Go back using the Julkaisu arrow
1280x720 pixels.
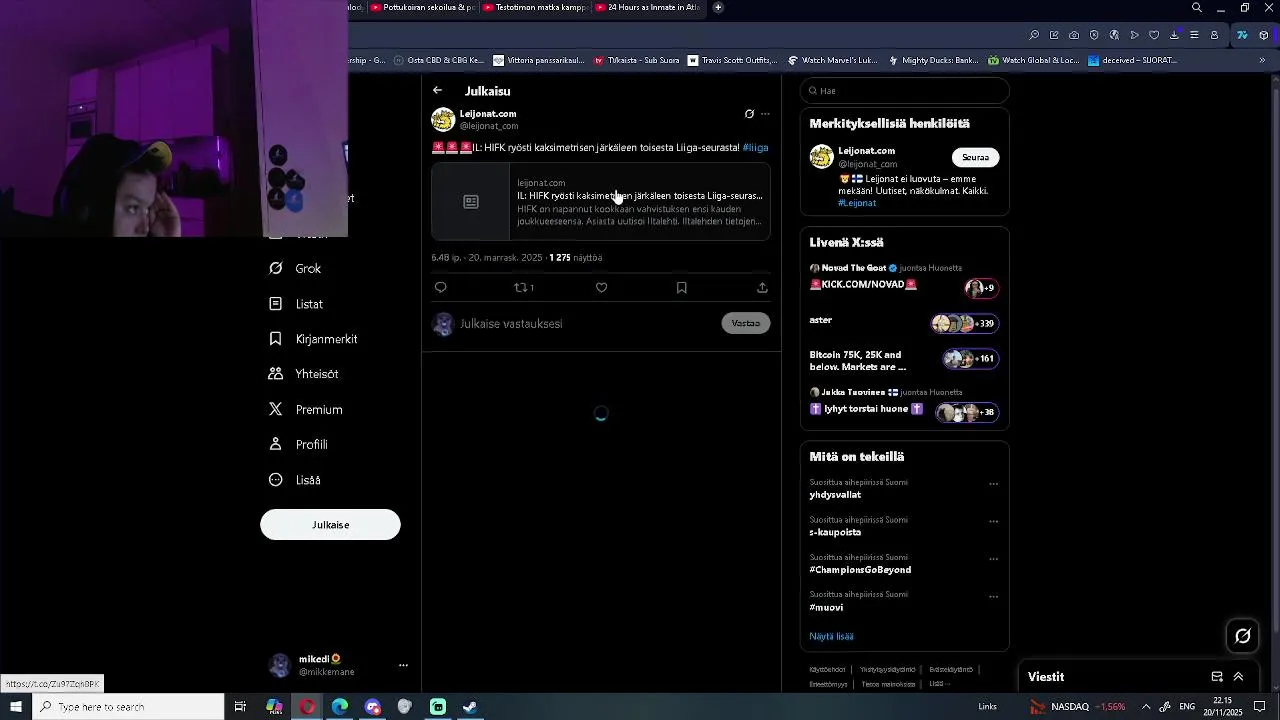pyautogui.click(x=437, y=90)
